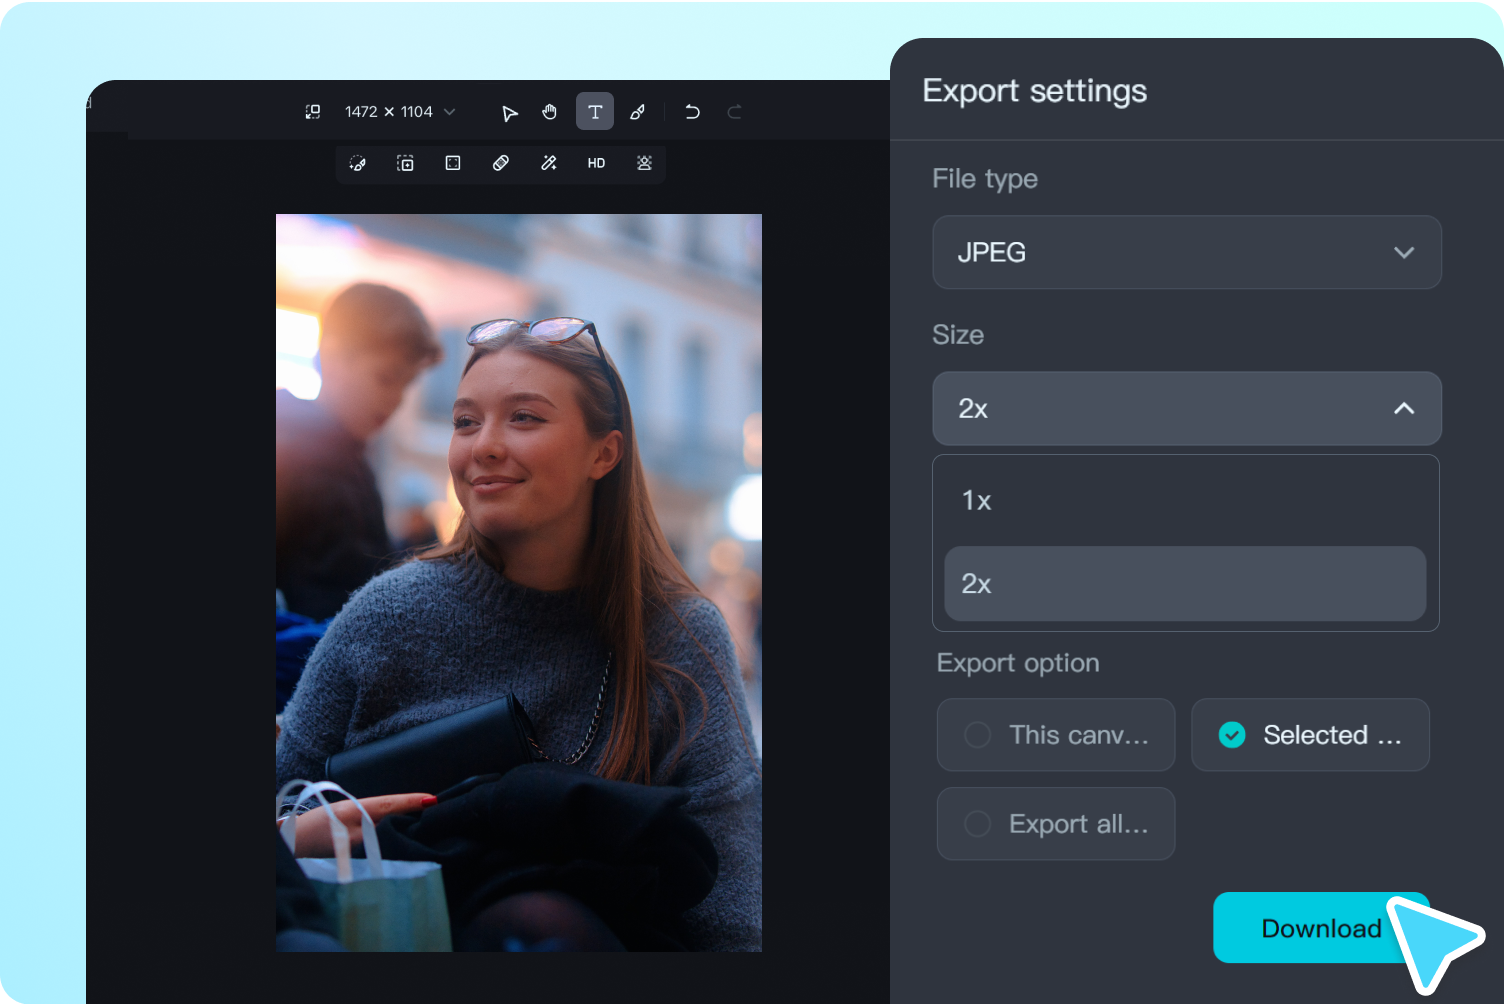The height and width of the screenshot is (1004, 1504).
Task: Click the resize canvas icon
Action: coord(313,112)
